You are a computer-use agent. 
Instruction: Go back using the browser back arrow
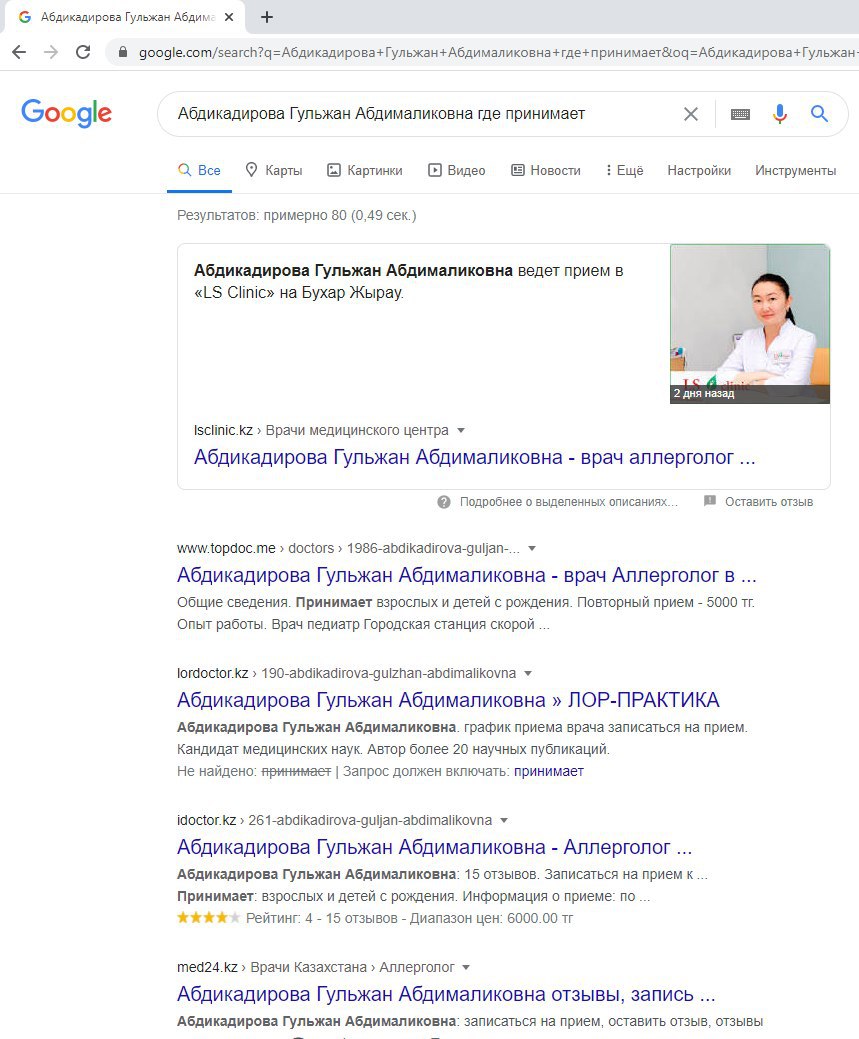coord(19,52)
